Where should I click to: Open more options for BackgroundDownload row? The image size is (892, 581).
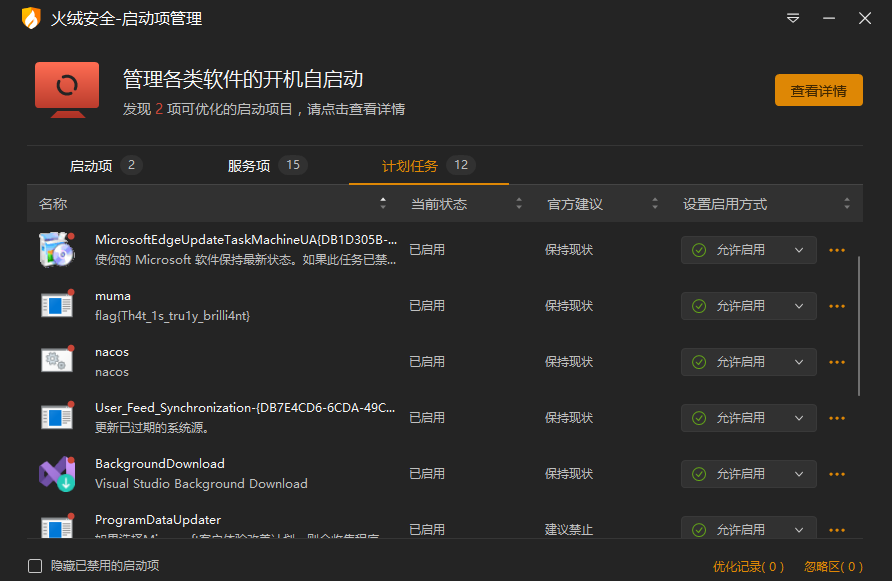(x=837, y=474)
